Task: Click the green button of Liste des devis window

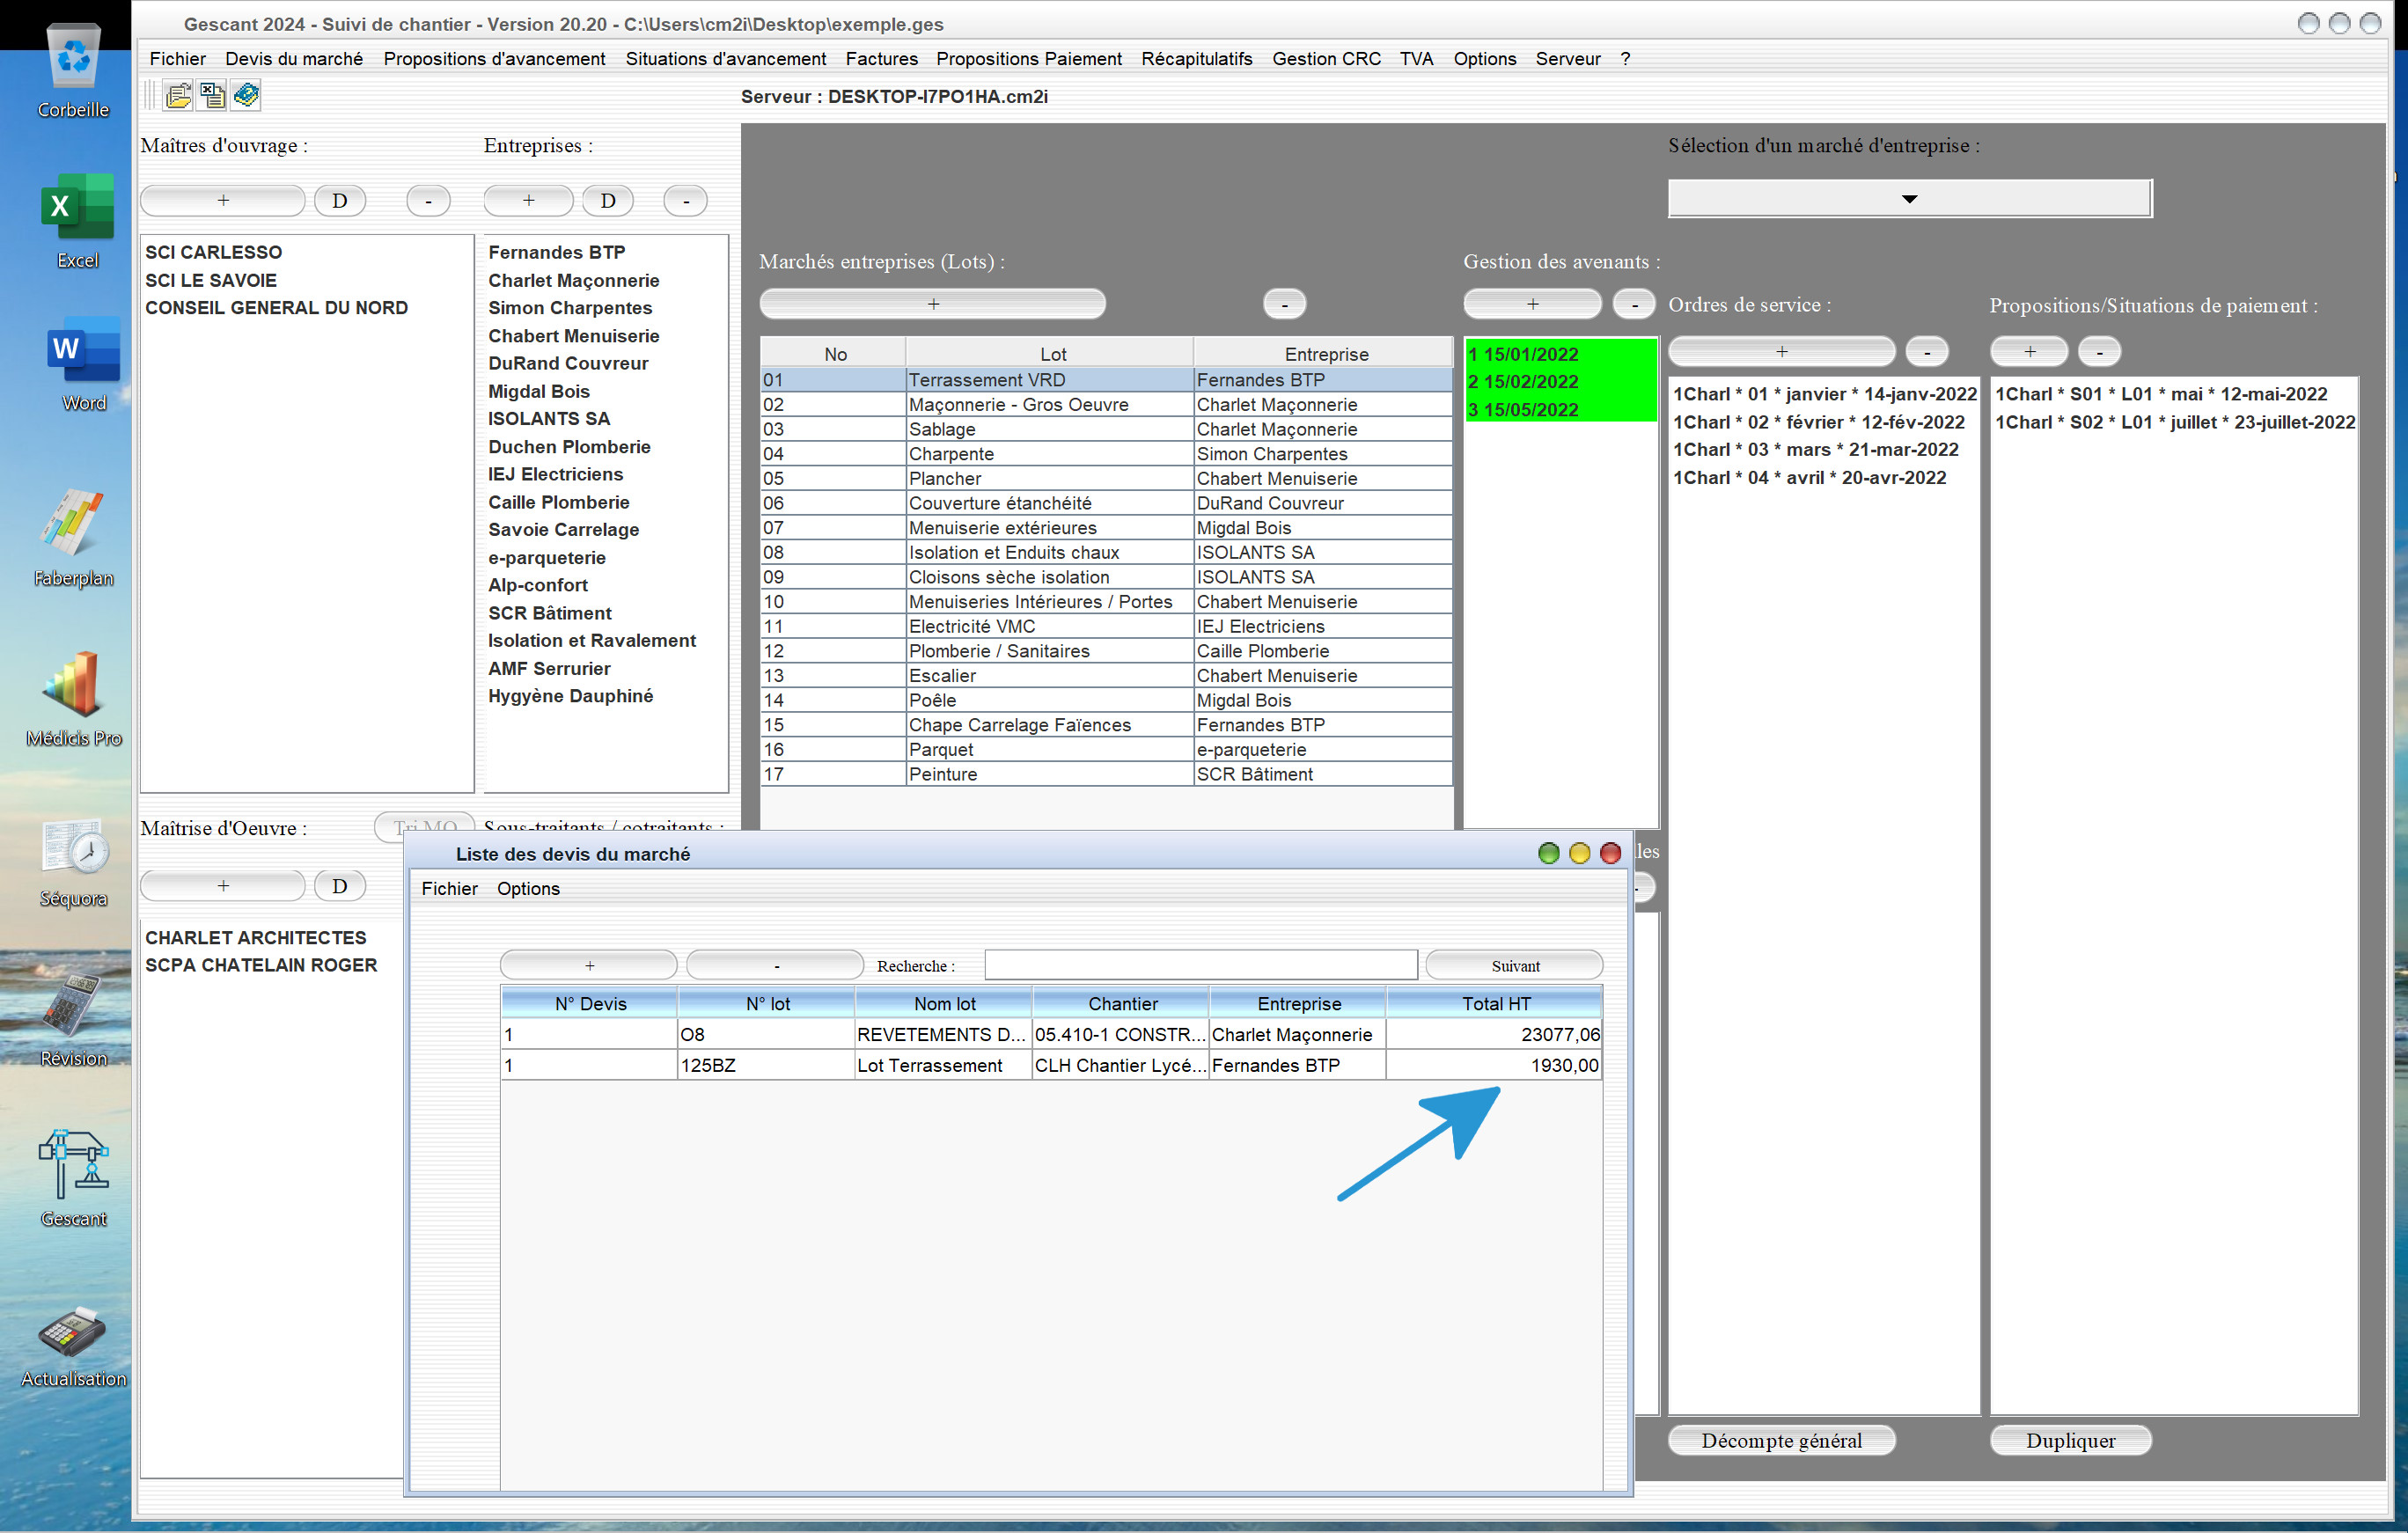Action: pos(1548,853)
